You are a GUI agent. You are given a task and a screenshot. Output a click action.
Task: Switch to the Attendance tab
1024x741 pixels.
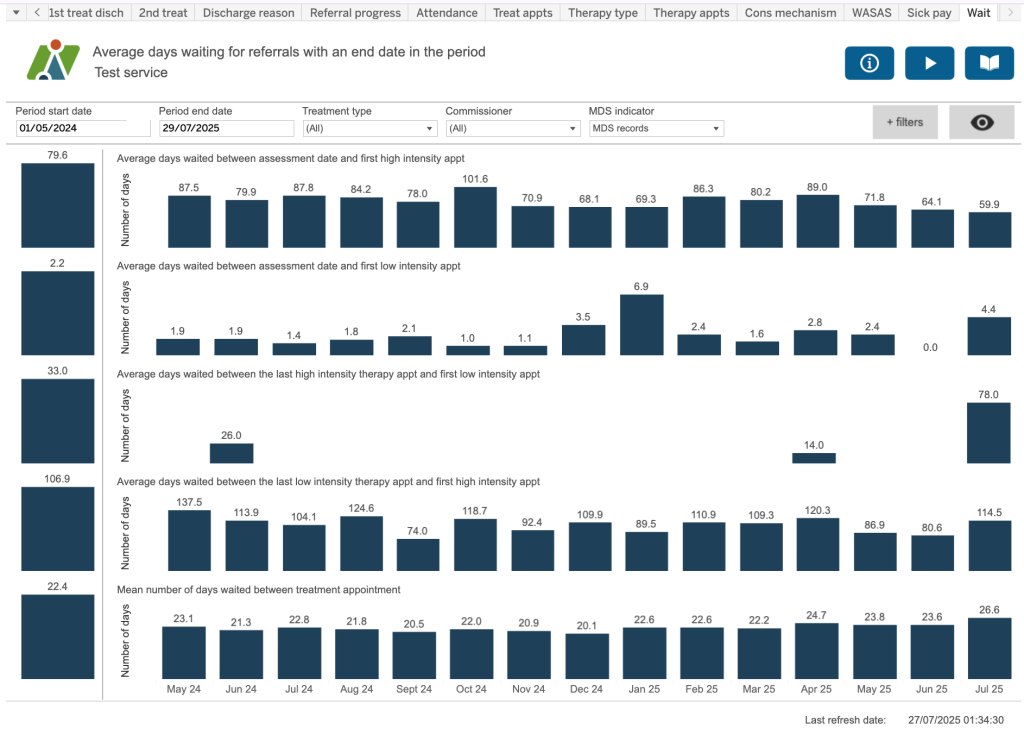tap(446, 13)
